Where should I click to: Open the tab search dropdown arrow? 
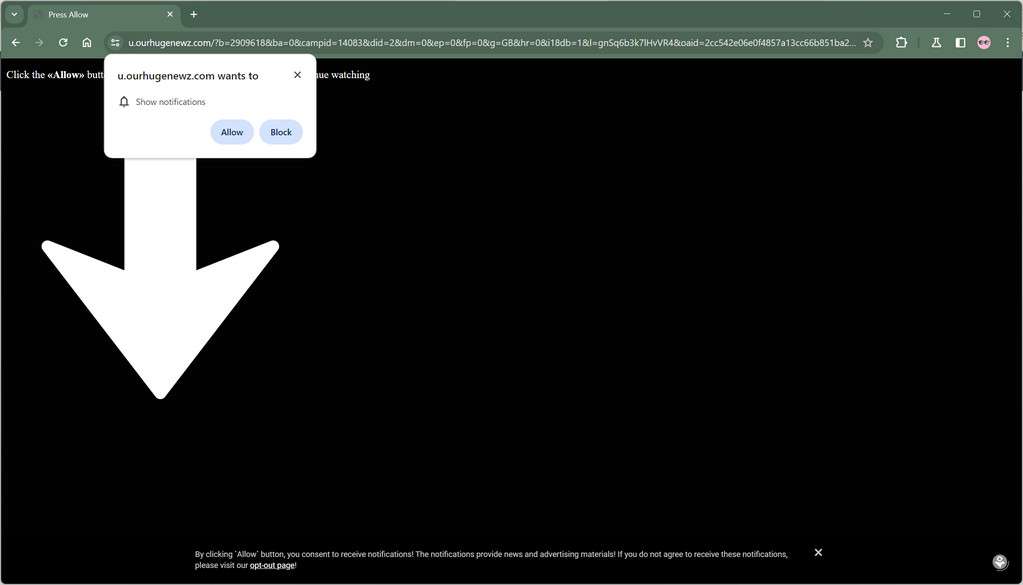point(14,14)
